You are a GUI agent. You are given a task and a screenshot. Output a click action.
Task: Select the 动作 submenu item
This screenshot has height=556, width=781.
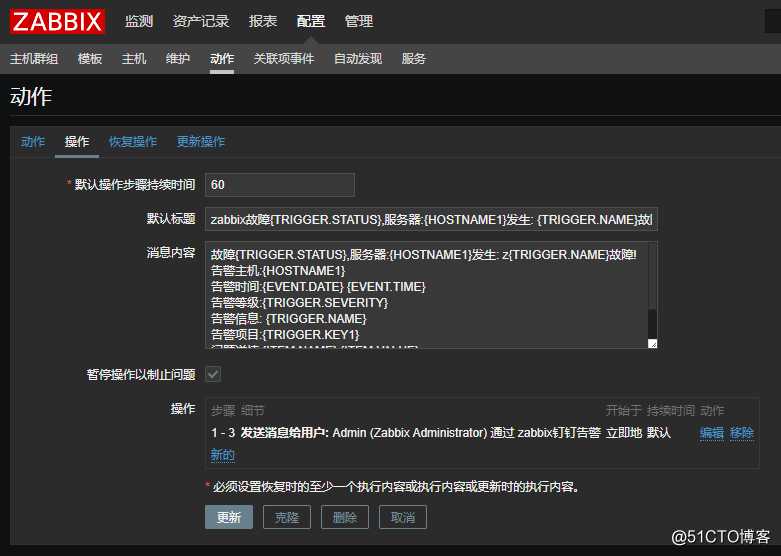click(x=222, y=59)
